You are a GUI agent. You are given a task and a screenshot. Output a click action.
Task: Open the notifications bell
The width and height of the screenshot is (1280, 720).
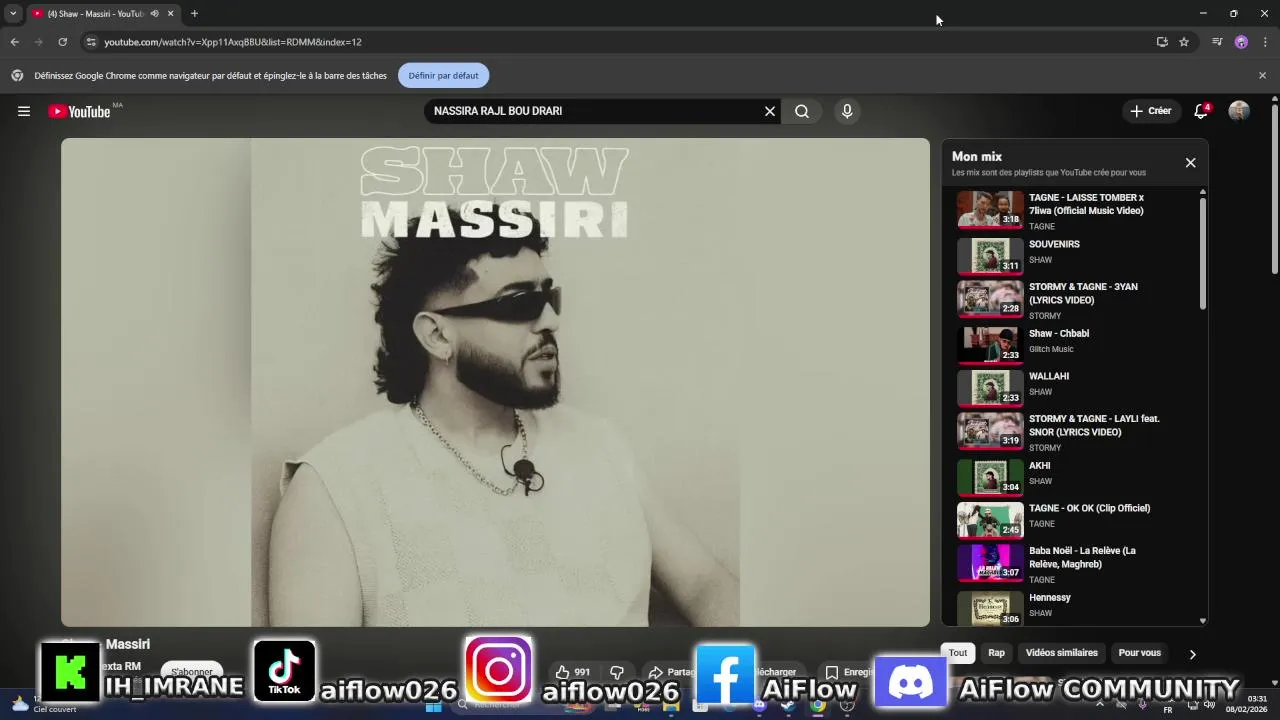(x=1201, y=111)
